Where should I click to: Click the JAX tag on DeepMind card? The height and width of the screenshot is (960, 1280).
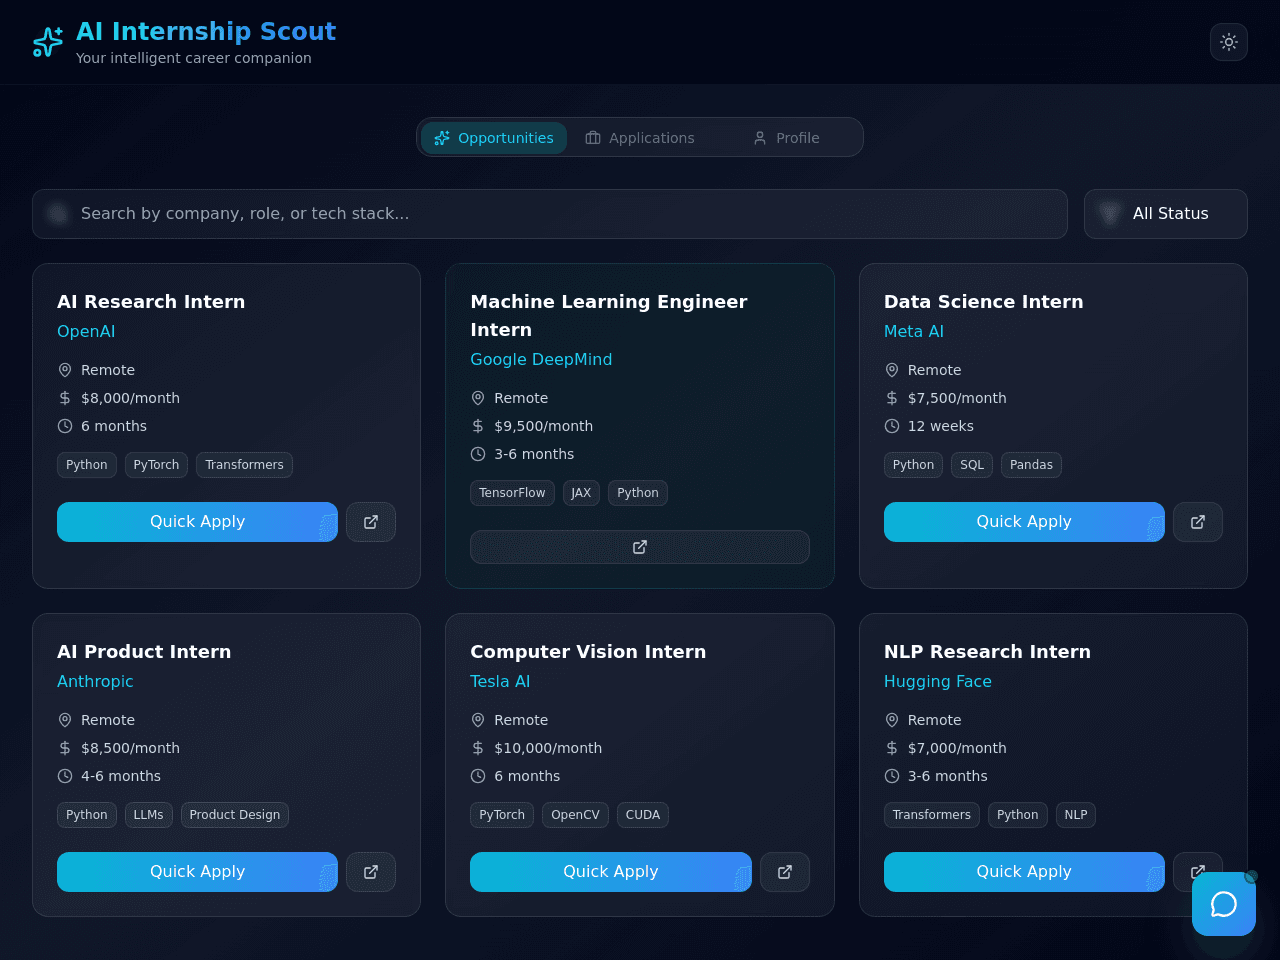[x=581, y=493]
